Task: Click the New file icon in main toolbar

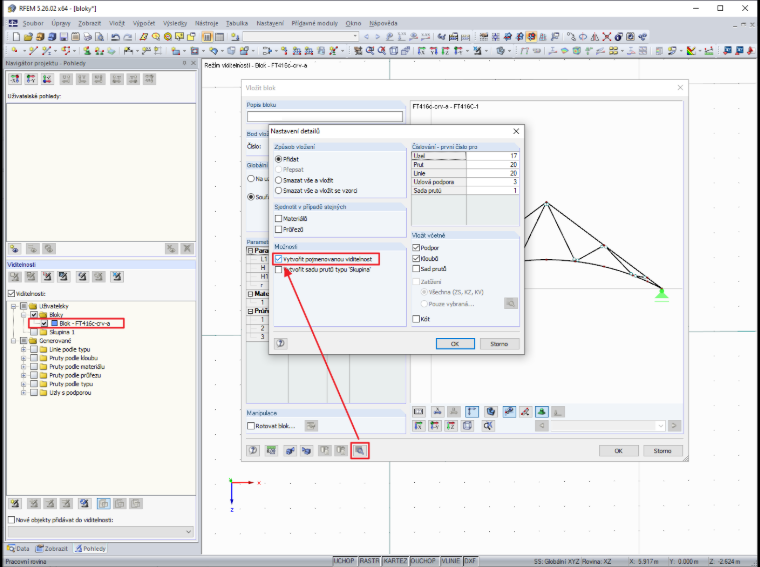Action: 16,37
